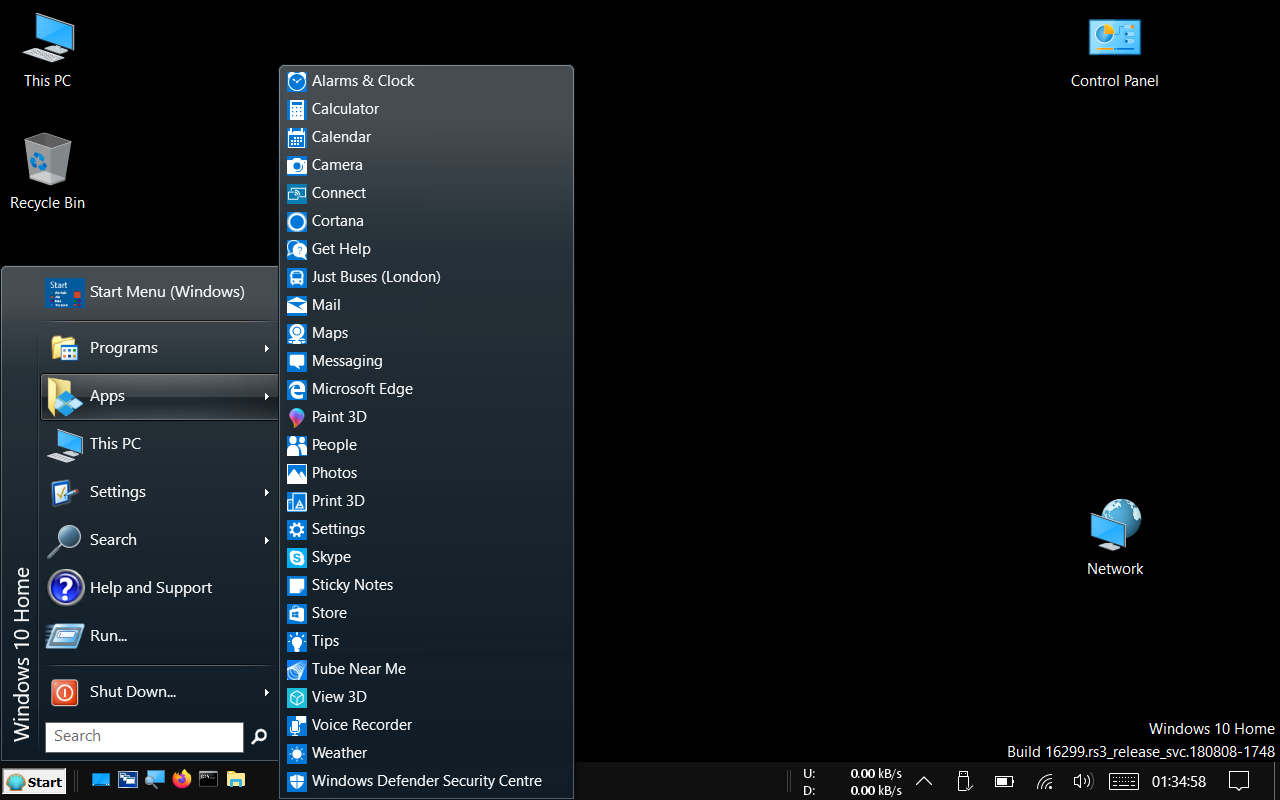The image size is (1280, 800).
Task: Launch Print 3D
Action: pyautogui.click(x=426, y=501)
